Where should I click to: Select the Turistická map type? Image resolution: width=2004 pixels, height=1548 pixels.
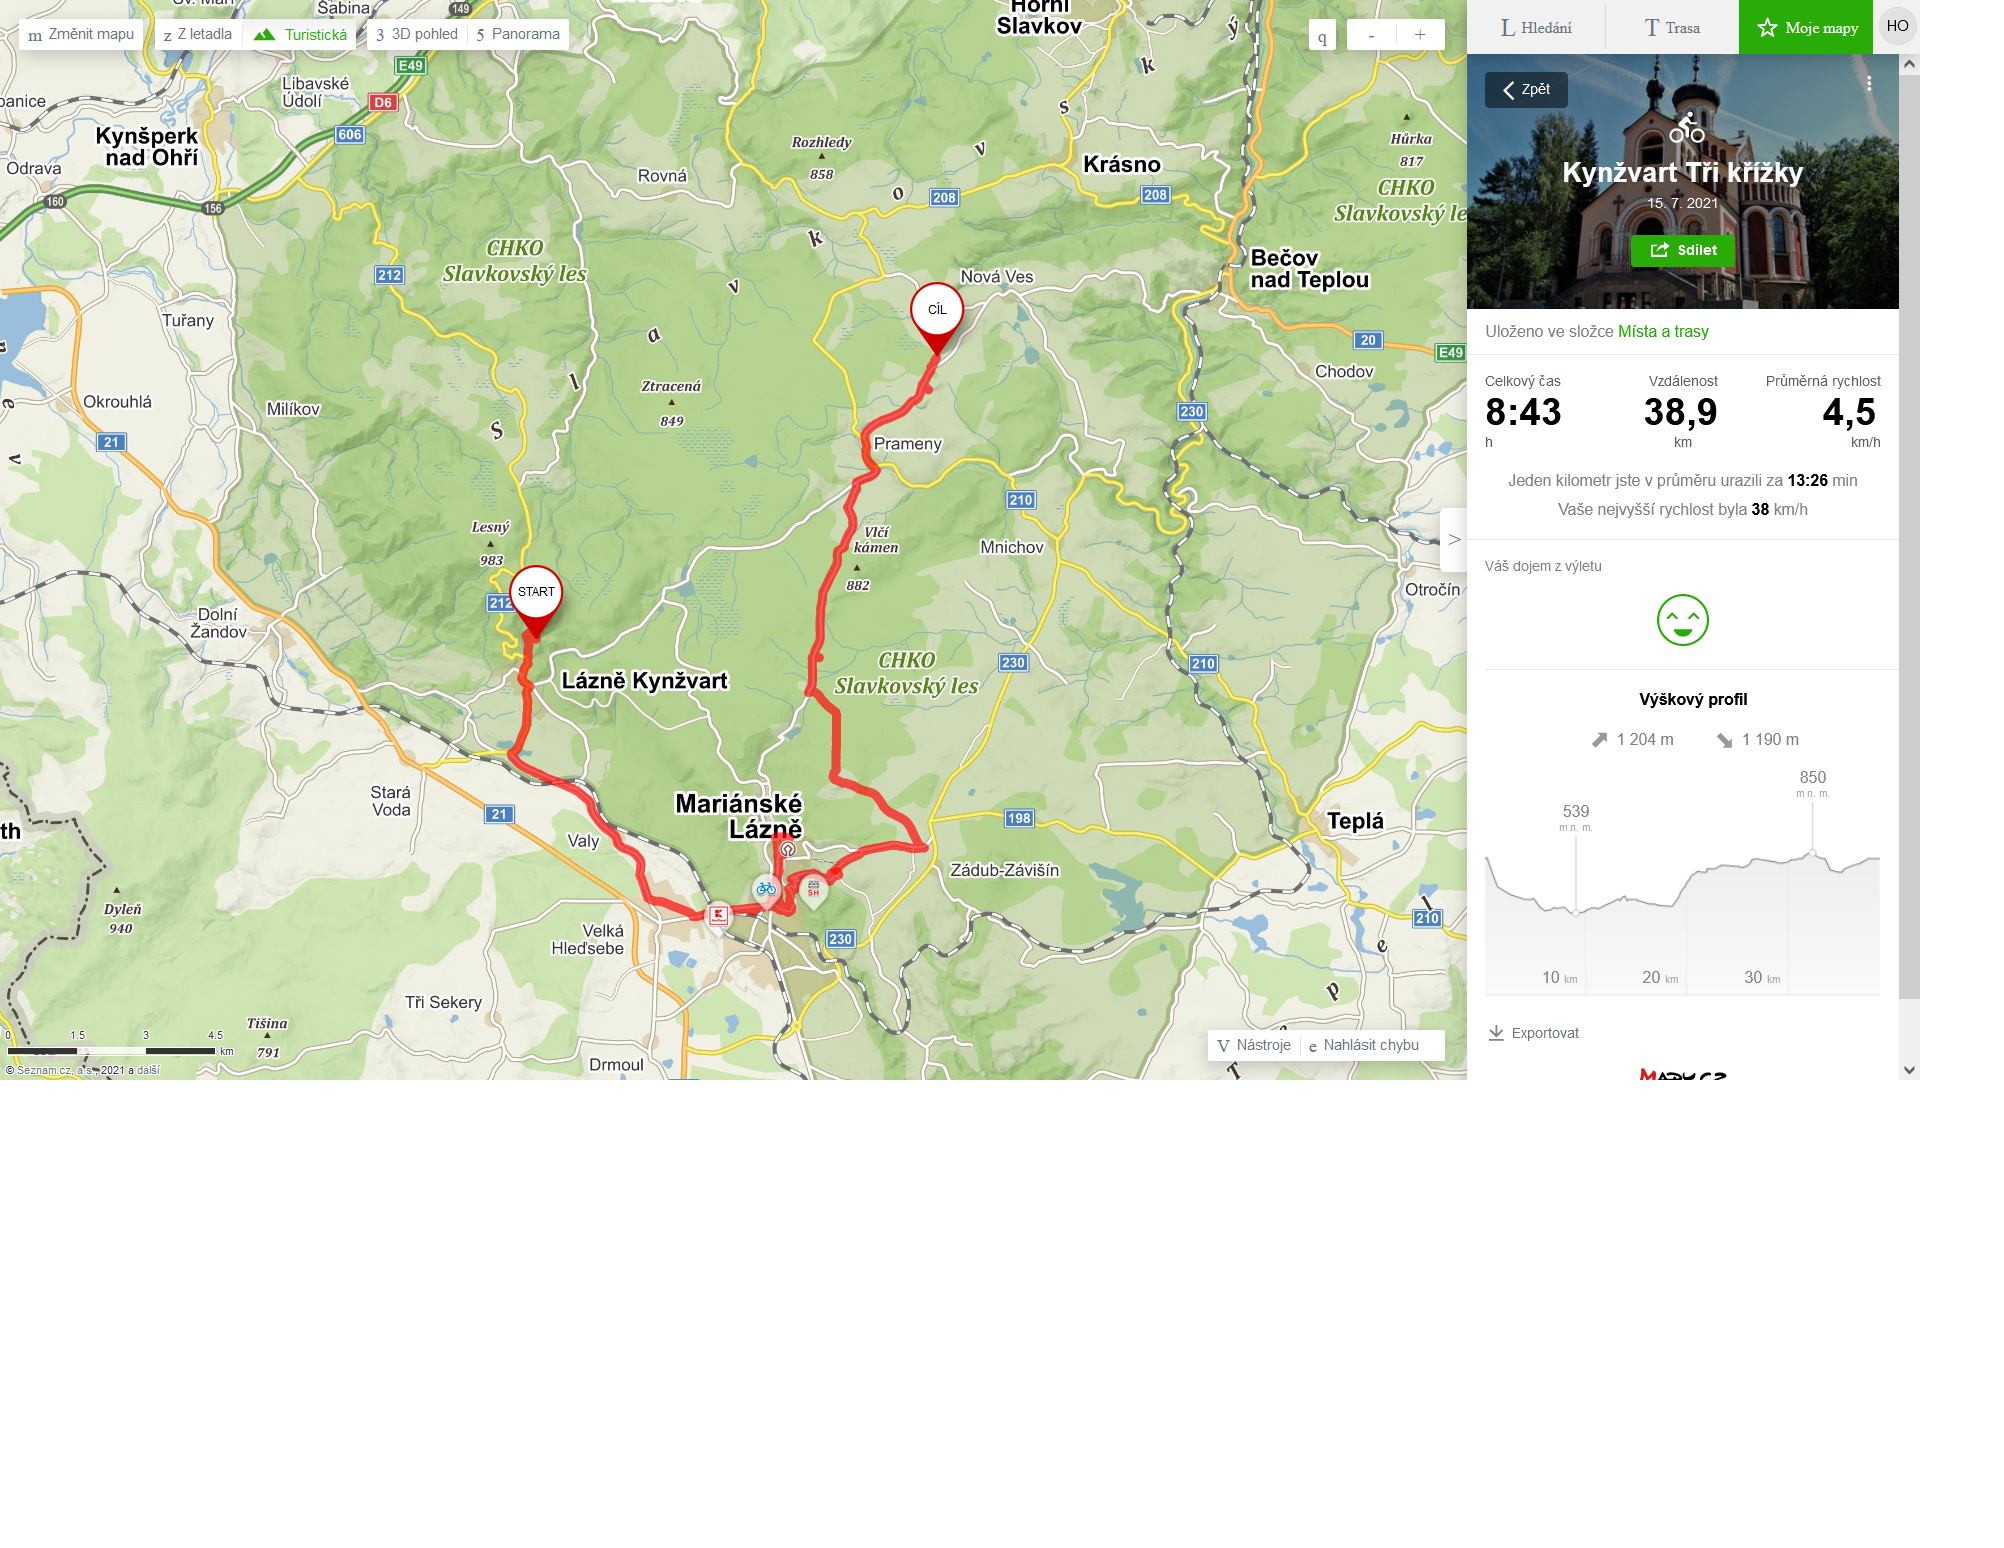(300, 34)
